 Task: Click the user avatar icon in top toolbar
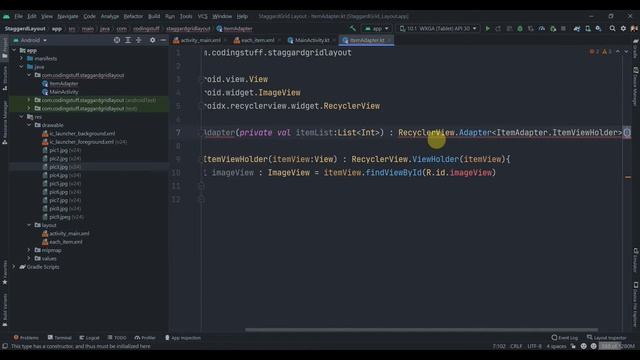(x=634, y=29)
